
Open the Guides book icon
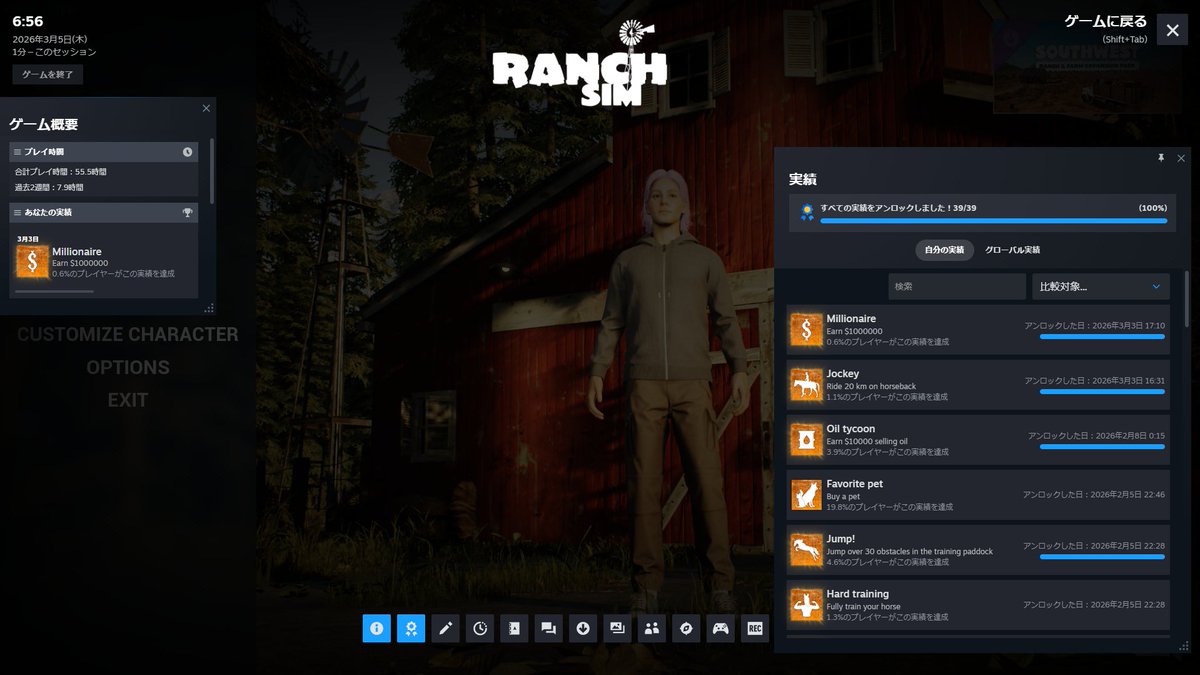514,628
